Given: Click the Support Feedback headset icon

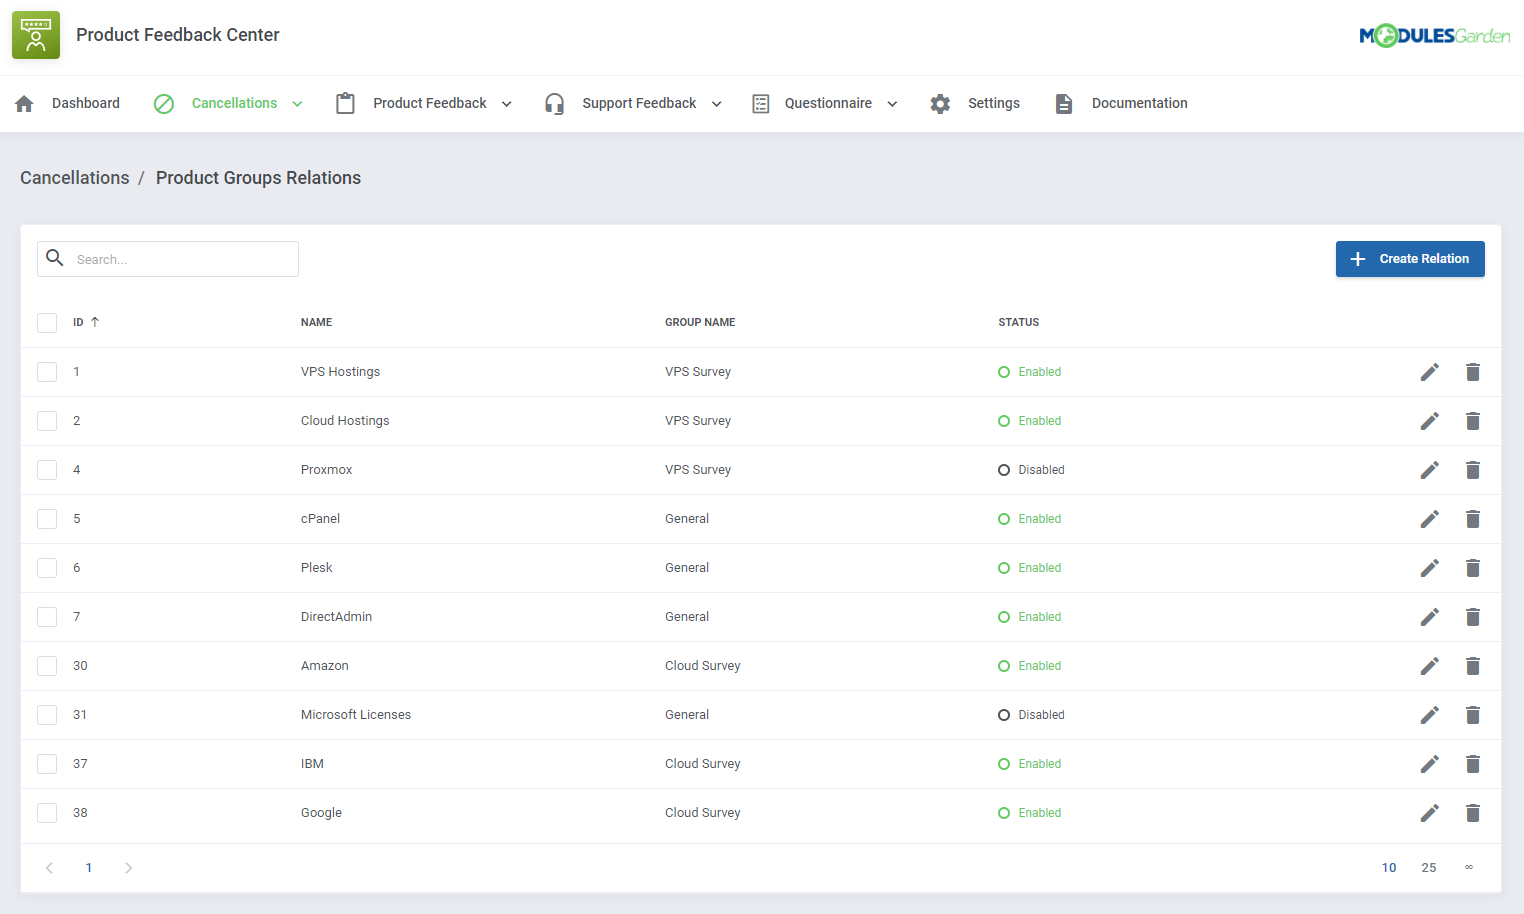Looking at the screenshot, I should [x=554, y=103].
